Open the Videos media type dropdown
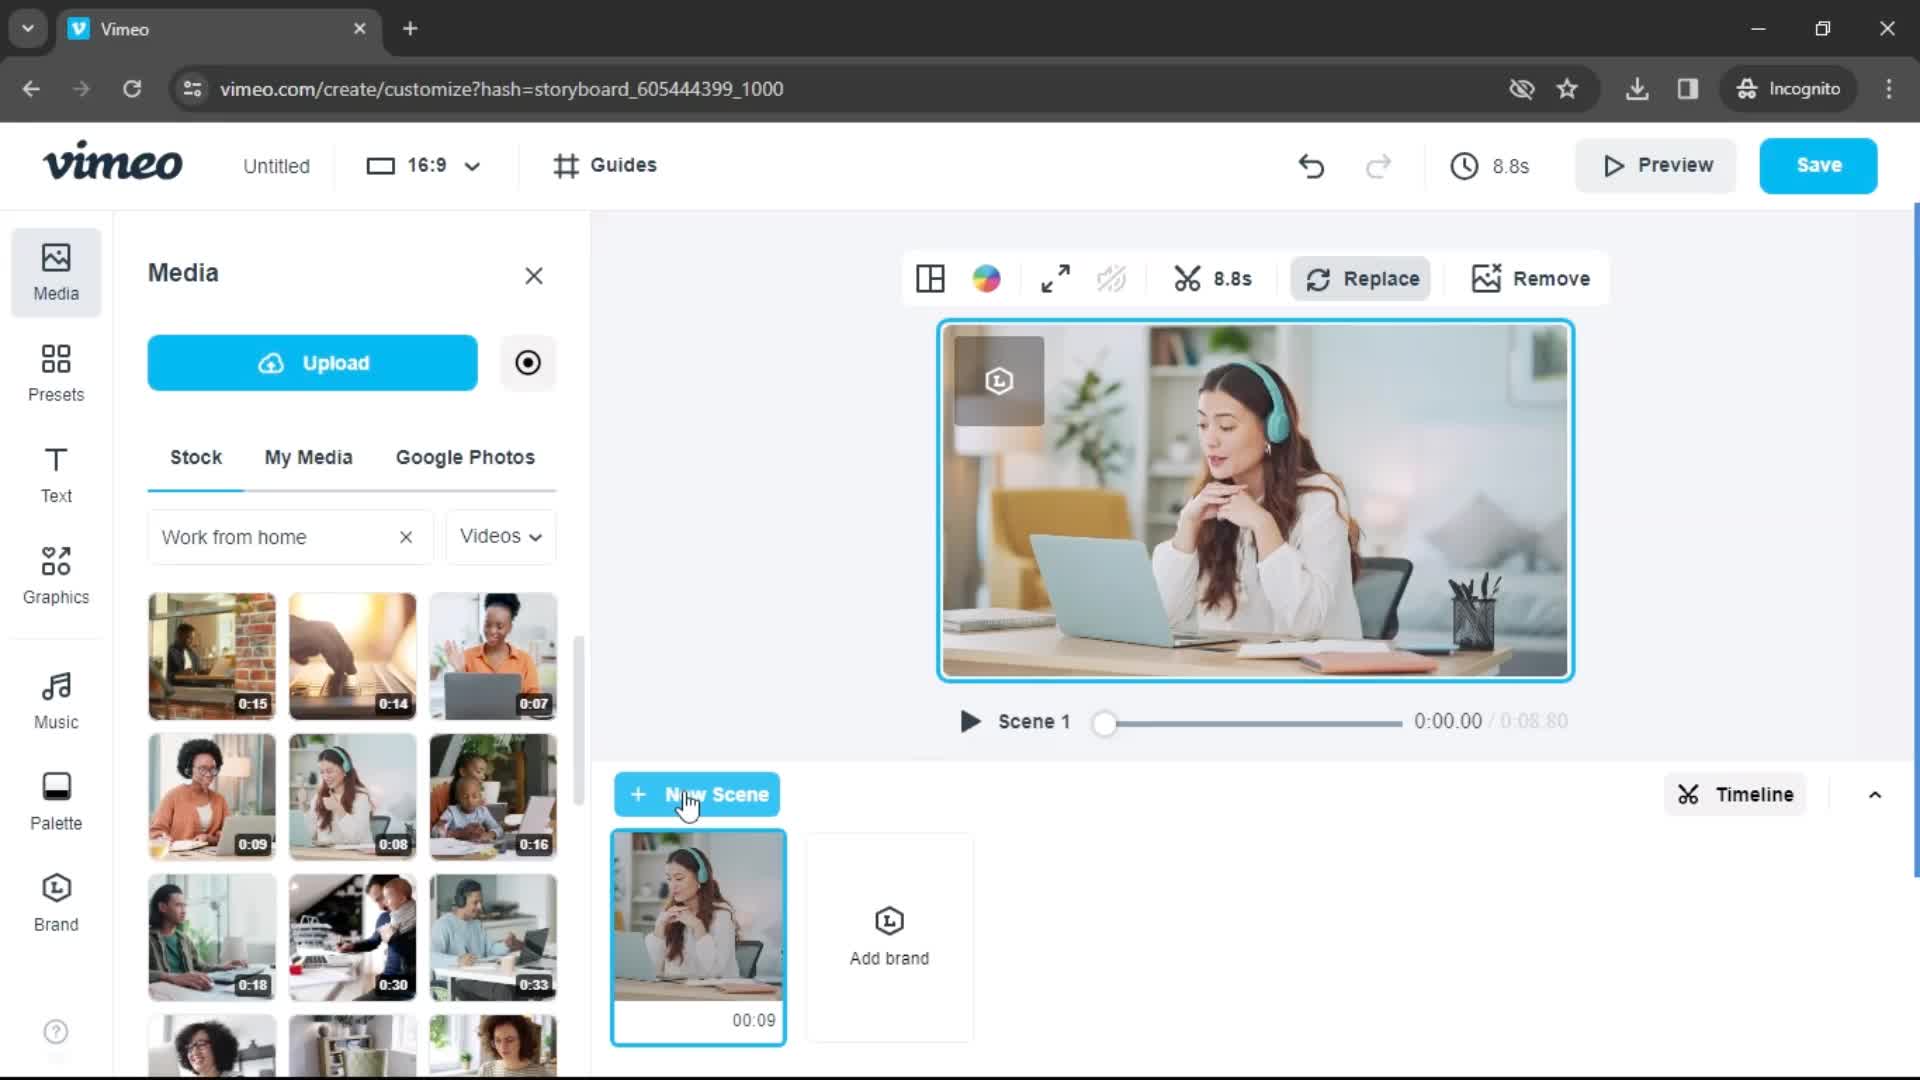 pos(501,537)
